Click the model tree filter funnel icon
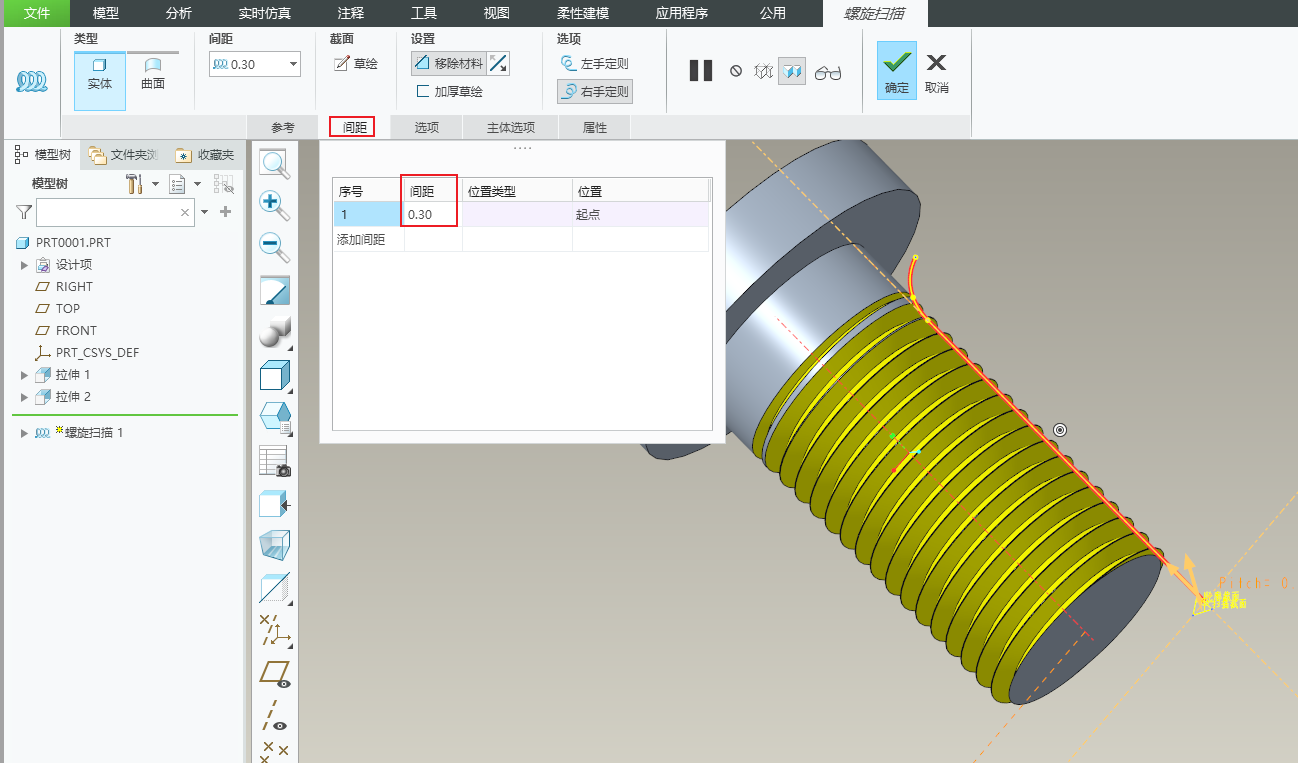This screenshot has width=1298, height=763. (x=24, y=212)
